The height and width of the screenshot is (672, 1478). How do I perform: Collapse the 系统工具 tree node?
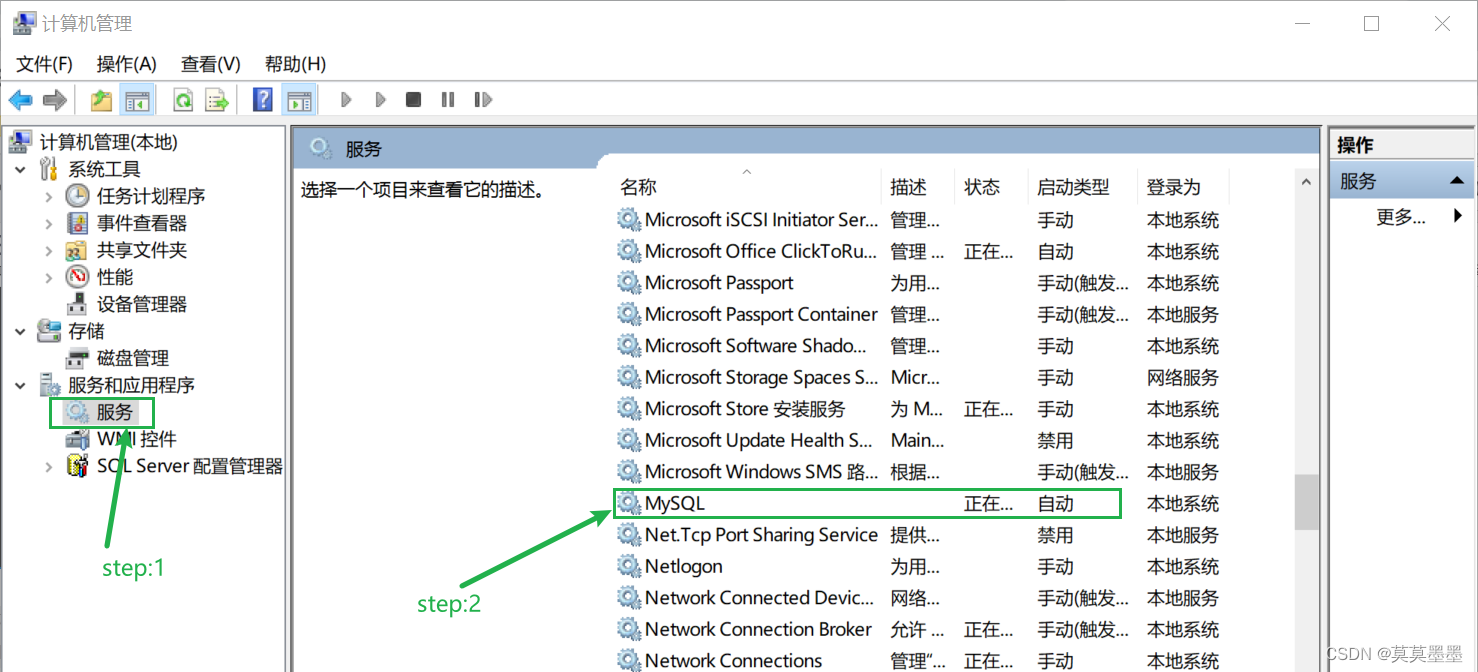tap(21, 170)
